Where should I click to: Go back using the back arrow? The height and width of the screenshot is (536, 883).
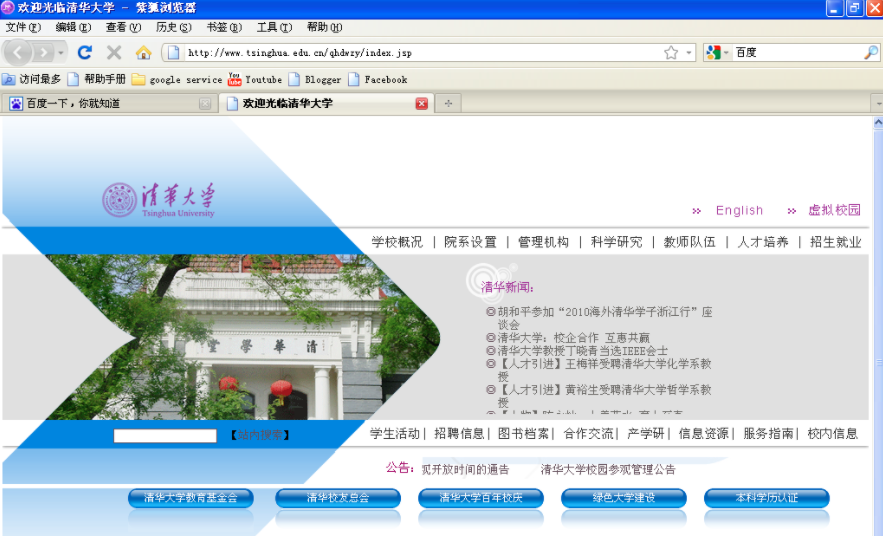(17, 53)
